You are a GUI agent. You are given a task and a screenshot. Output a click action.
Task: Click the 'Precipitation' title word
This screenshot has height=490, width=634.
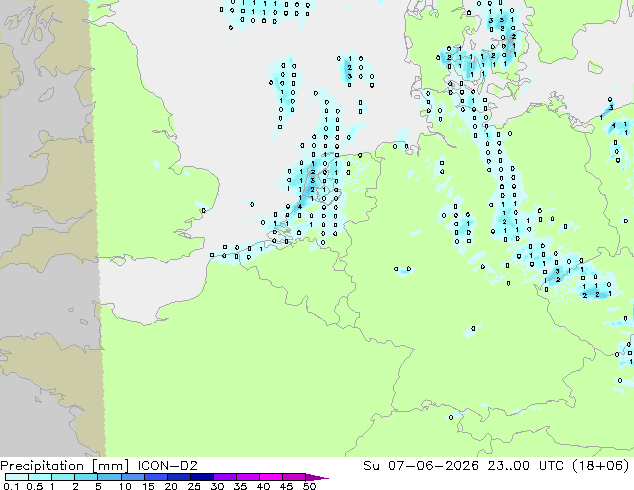pos(42,466)
